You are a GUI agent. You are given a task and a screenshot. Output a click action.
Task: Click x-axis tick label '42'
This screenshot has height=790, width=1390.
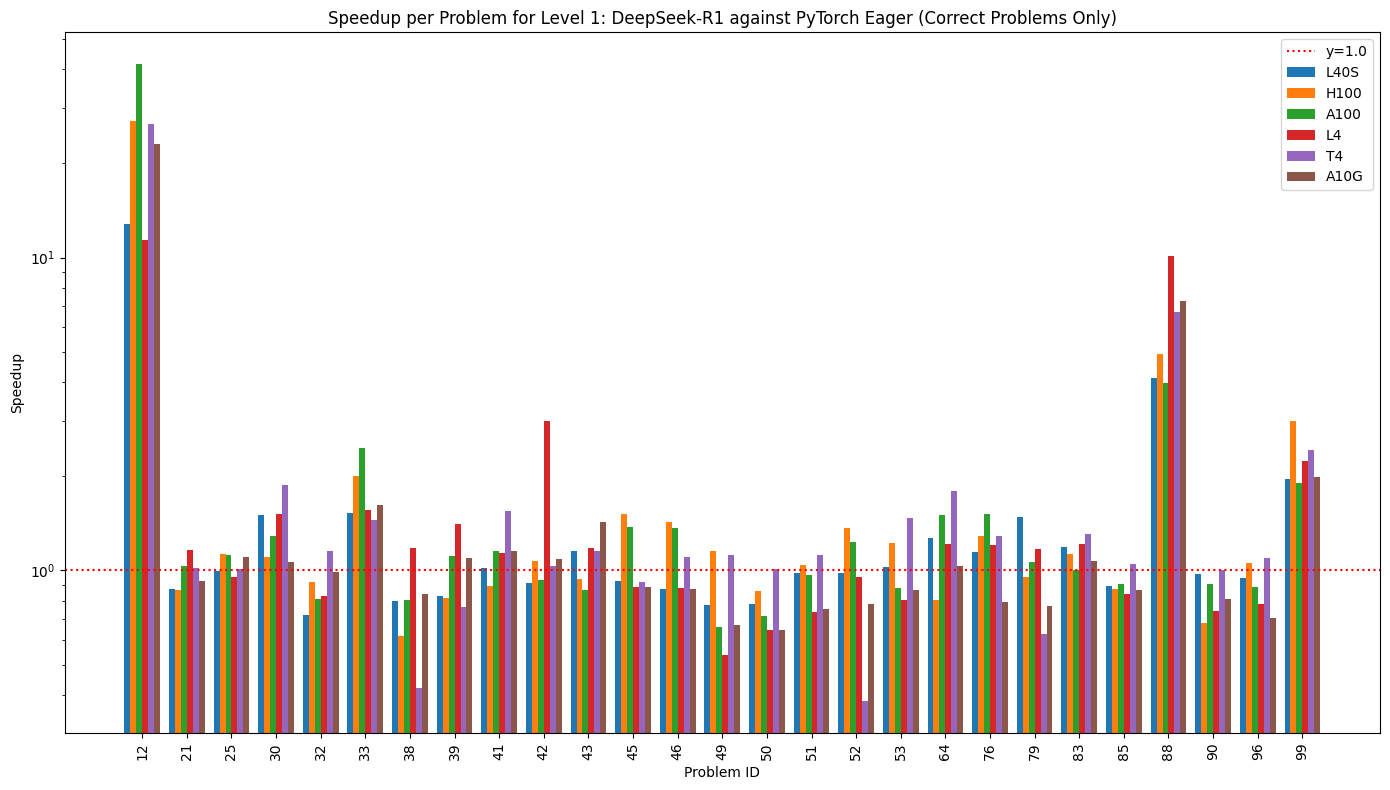tap(544, 751)
